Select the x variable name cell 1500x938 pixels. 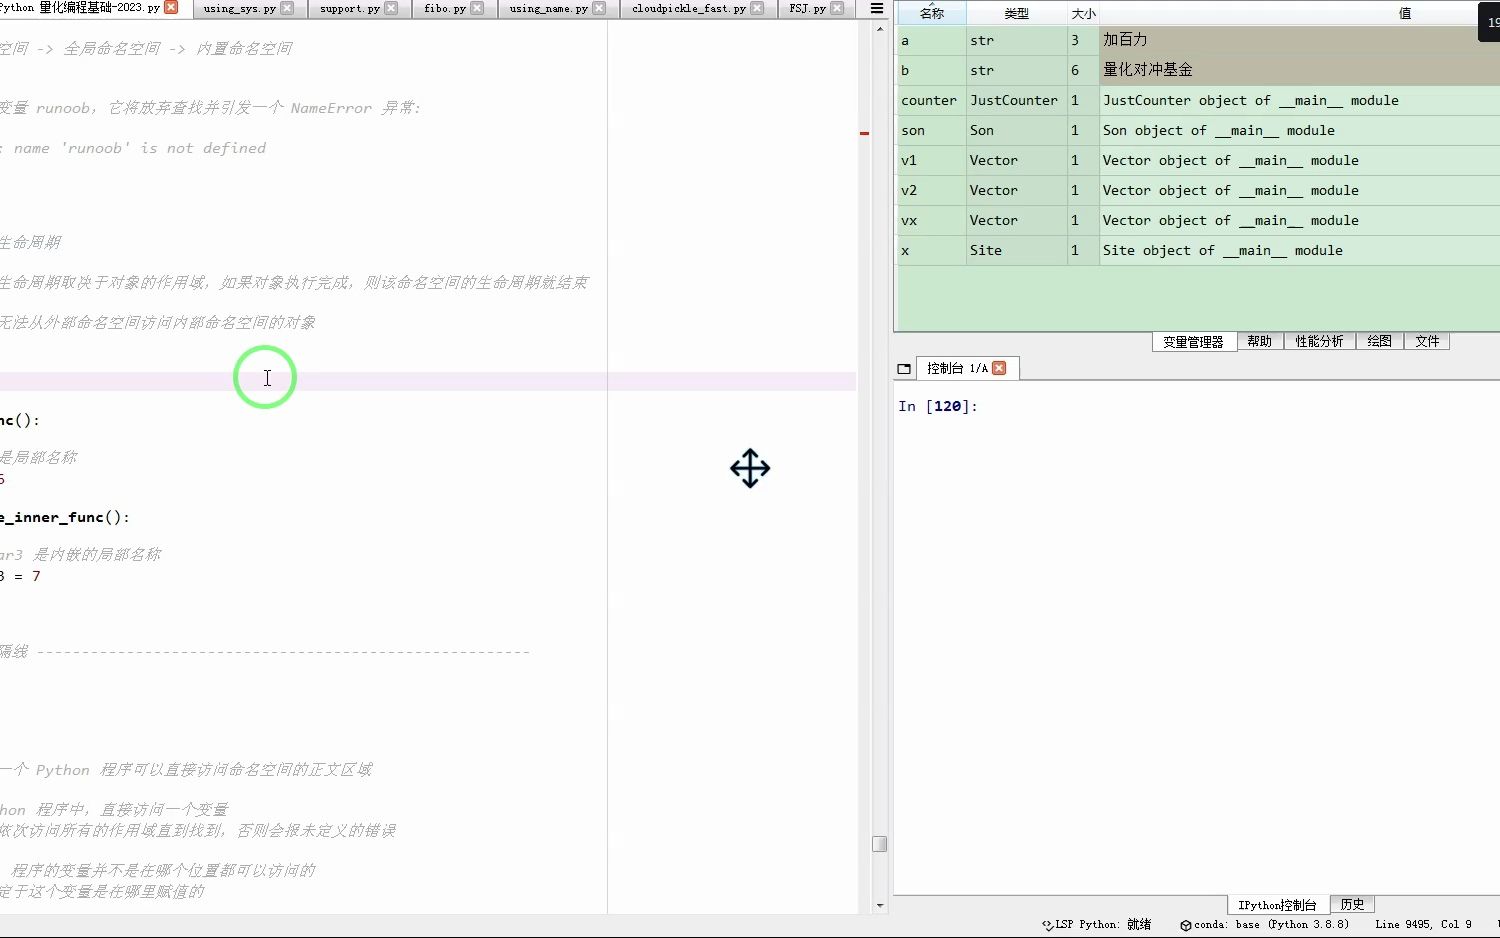(931, 250)
